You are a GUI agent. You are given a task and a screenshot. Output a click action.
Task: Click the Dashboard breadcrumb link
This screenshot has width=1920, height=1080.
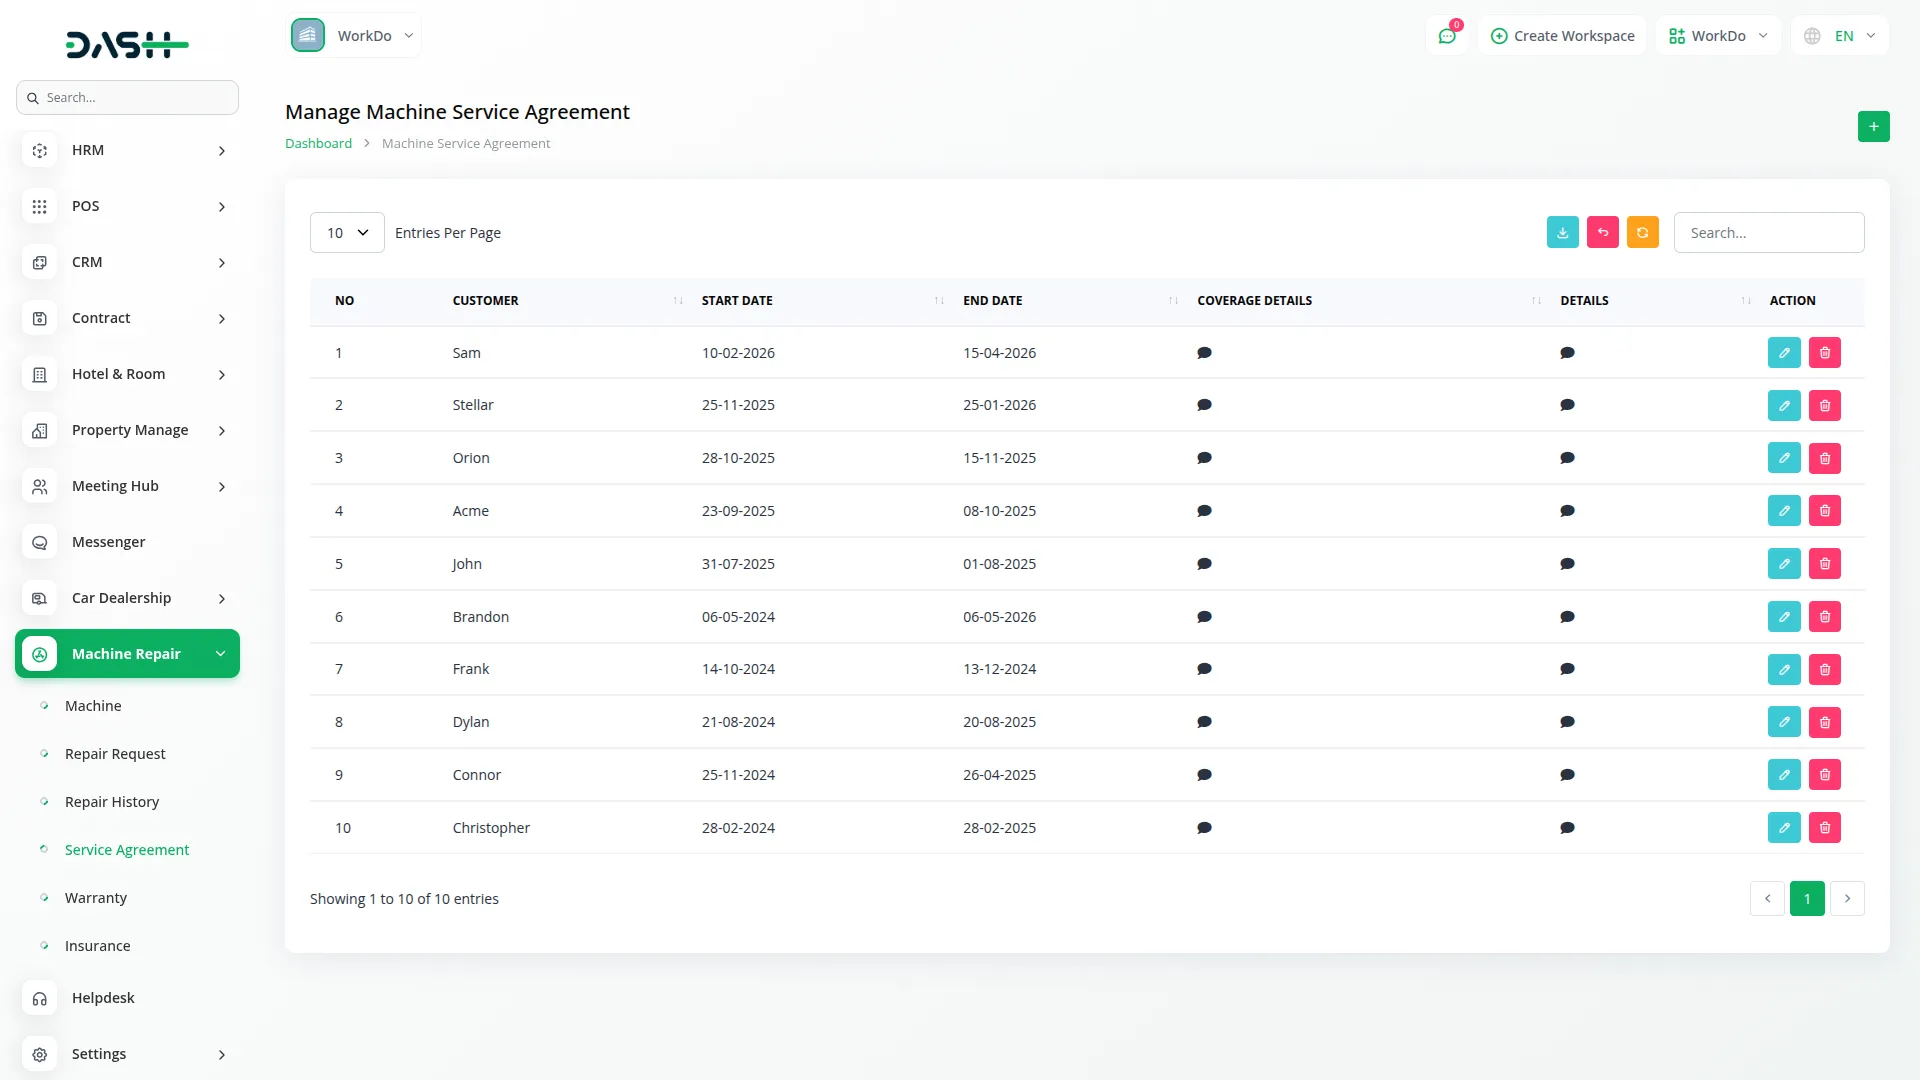[x=318, y=144]
